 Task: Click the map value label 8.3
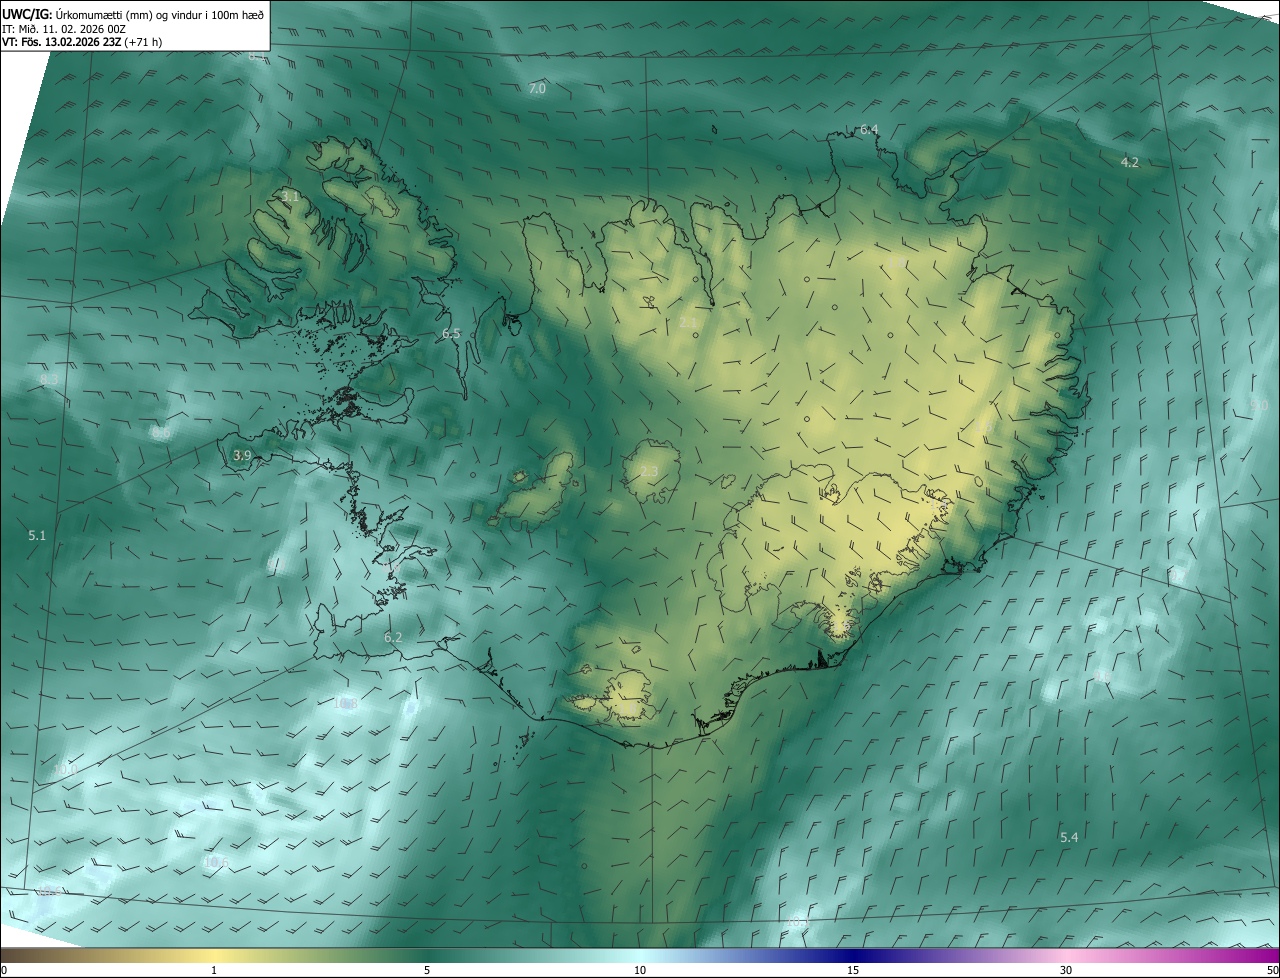tap(49, 380)
